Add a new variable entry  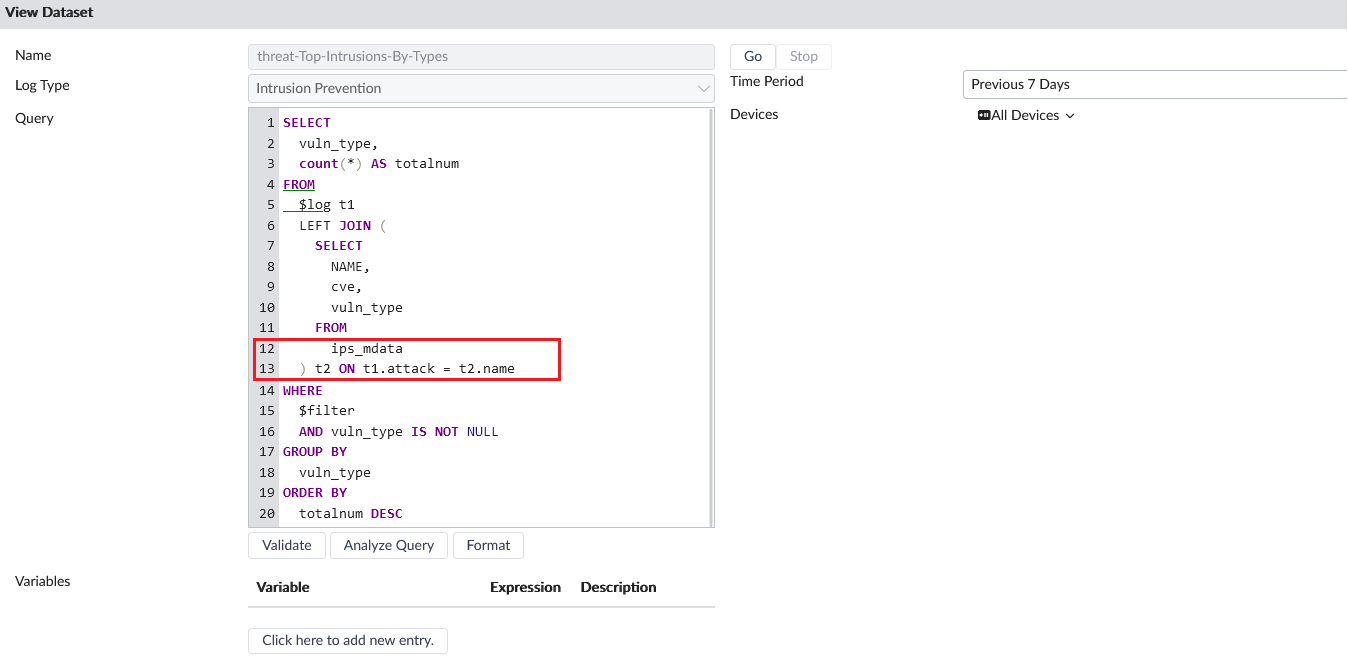(347, 640)
